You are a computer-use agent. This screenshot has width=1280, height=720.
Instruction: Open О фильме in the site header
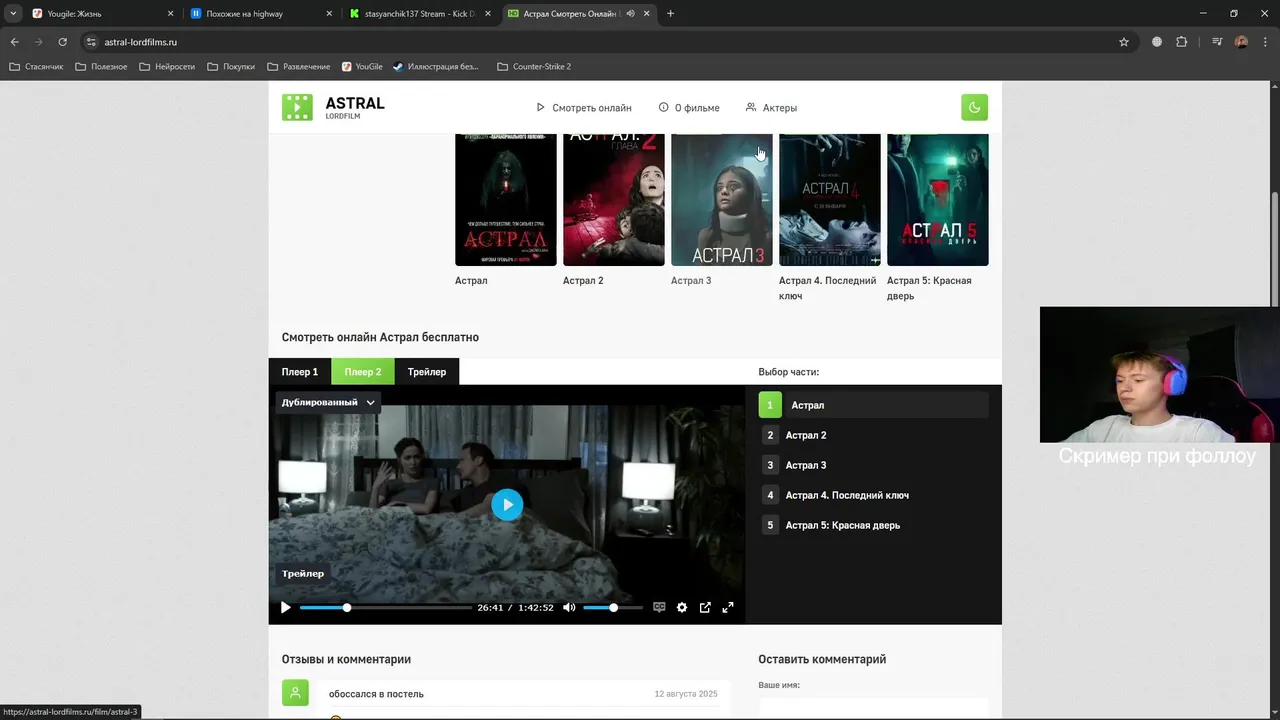pyautogui.click(x=689, y=107)
